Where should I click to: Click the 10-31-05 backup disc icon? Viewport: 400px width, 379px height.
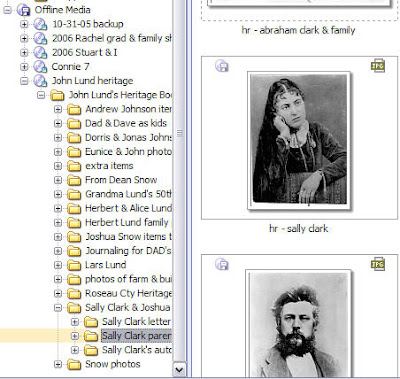(x=40, y=24)
